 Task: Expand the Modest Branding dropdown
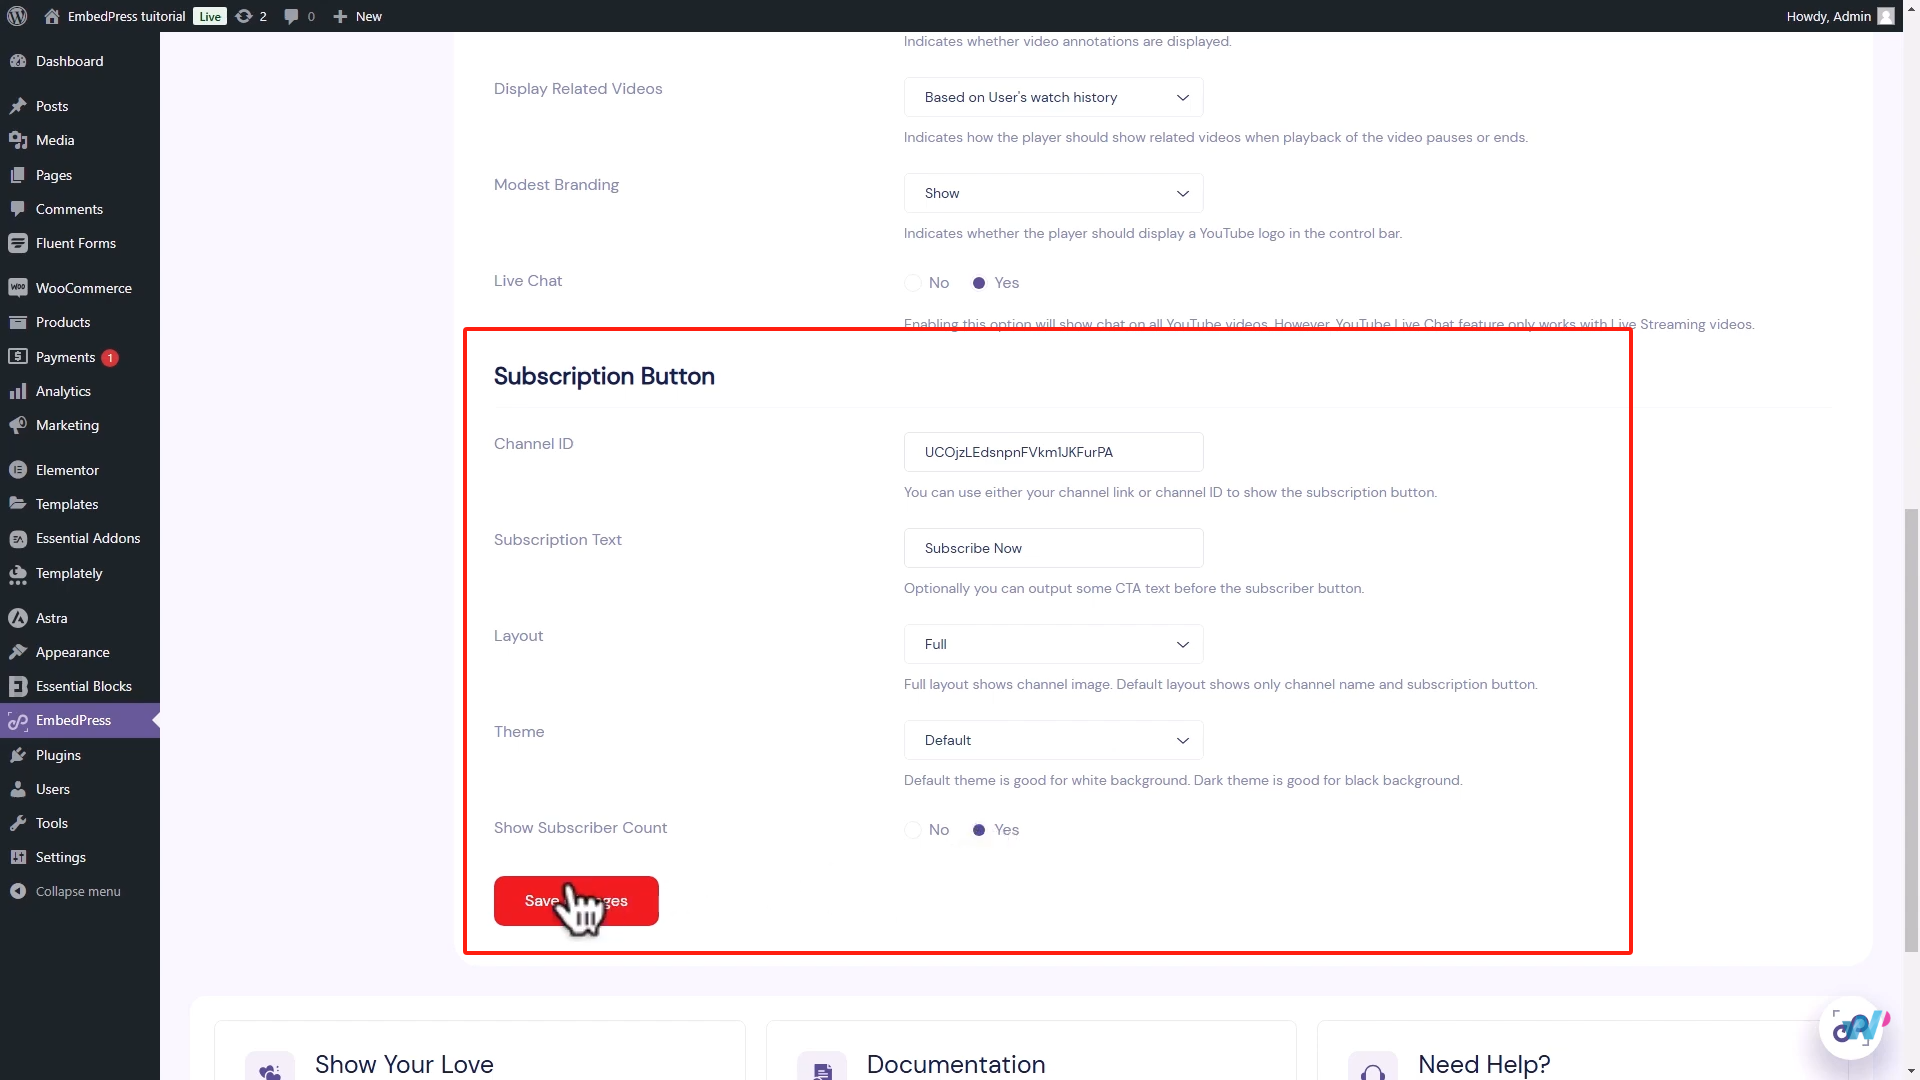tap(1053, 193)
